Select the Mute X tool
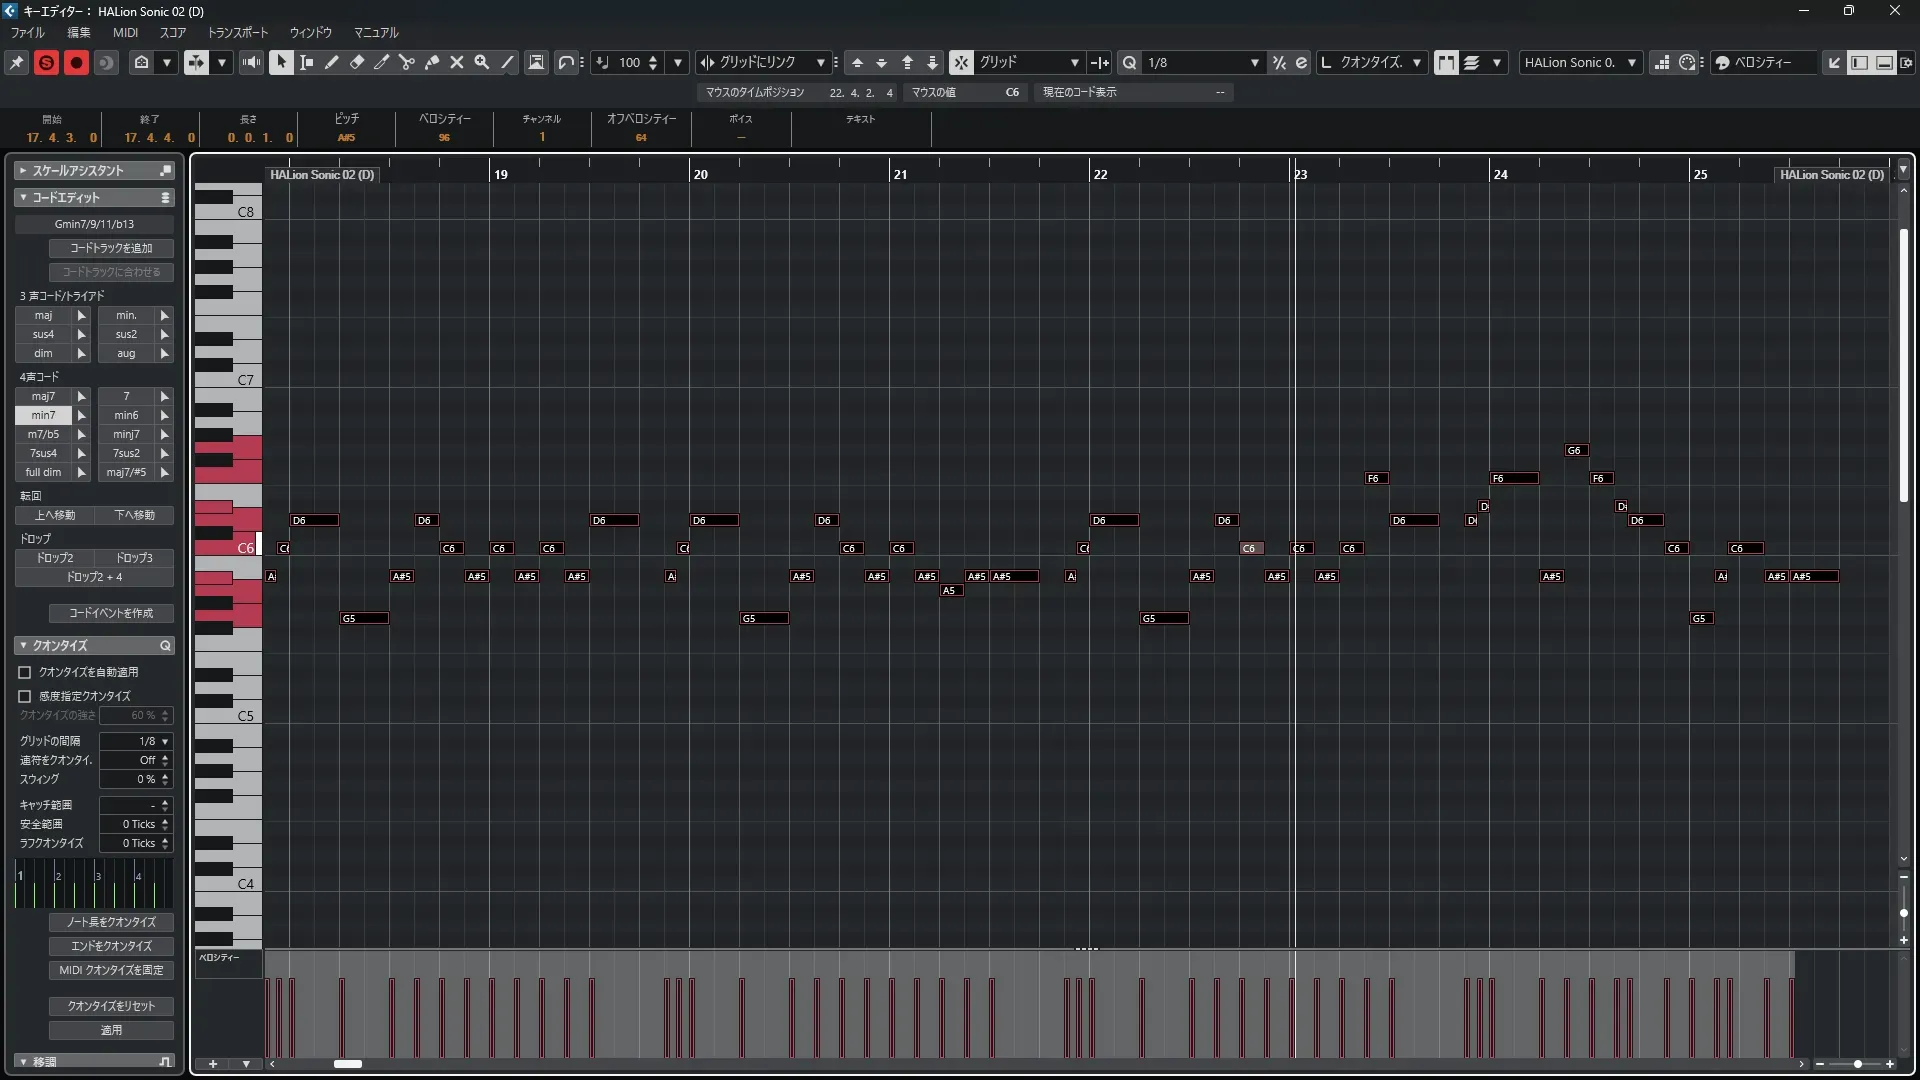This screenshot has width=1920, height=1080. [457, 62]
